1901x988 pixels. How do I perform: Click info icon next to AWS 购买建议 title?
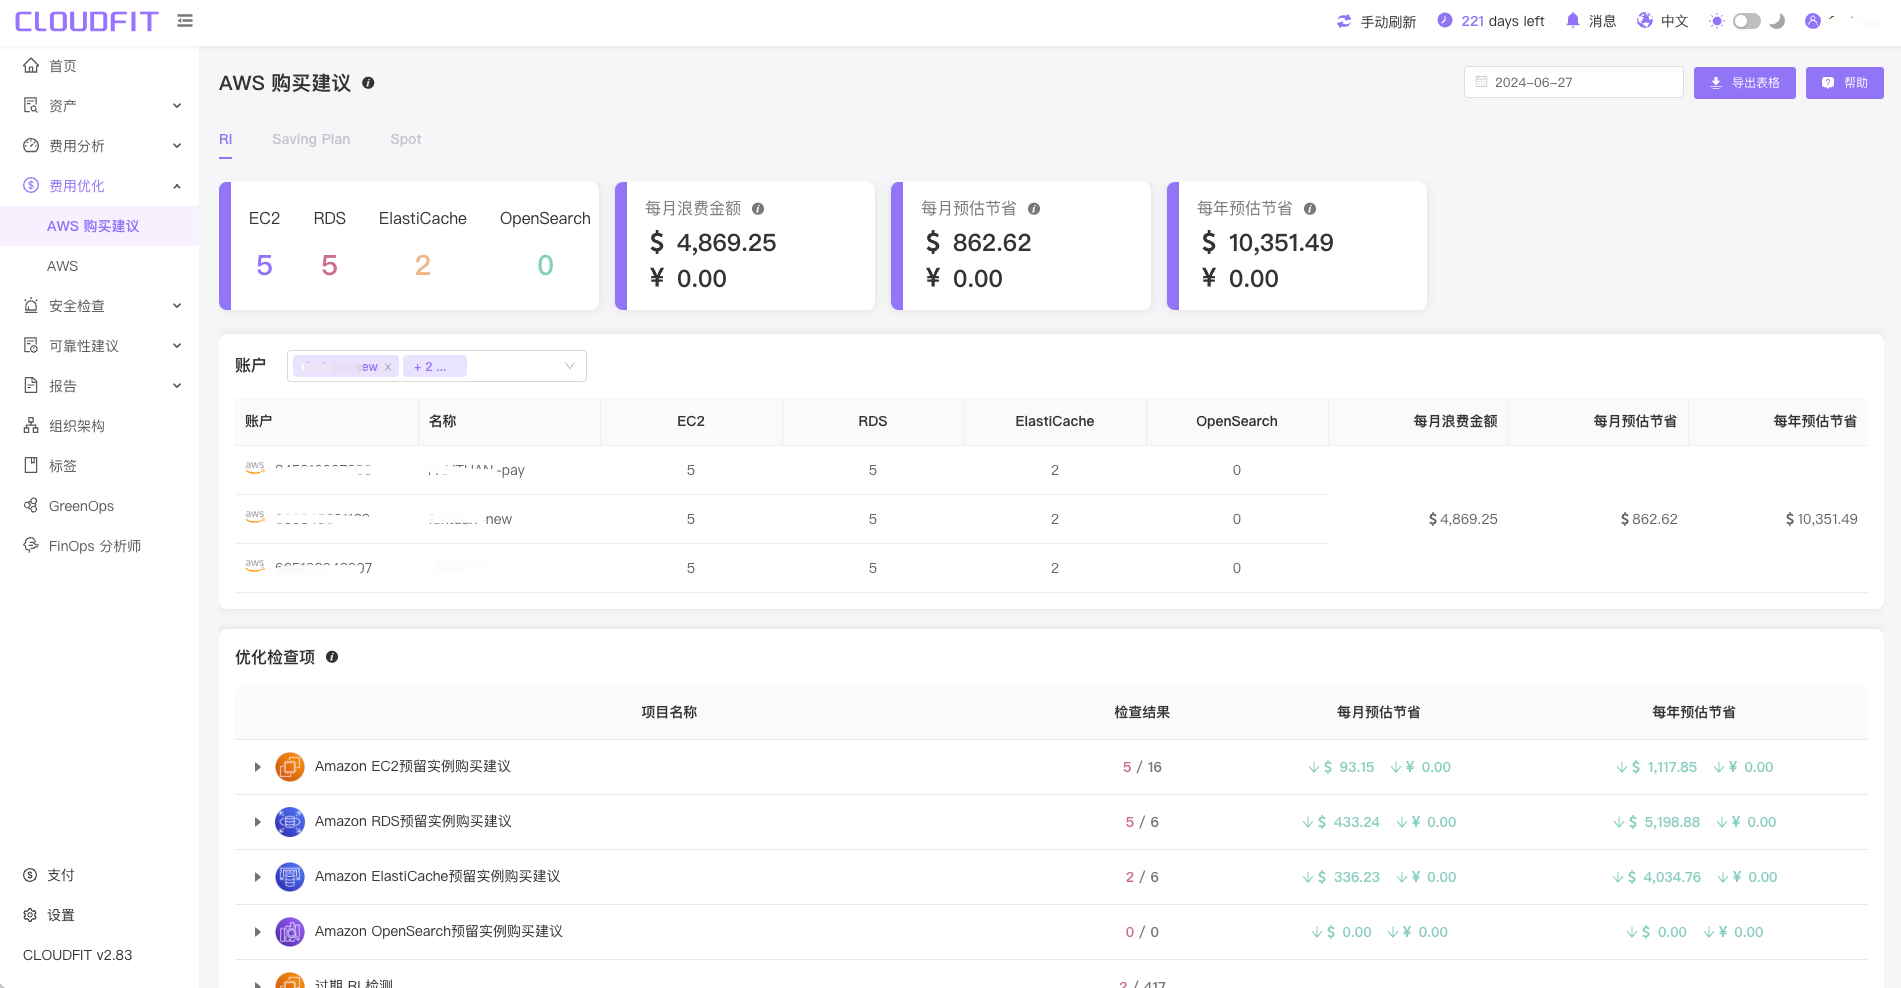click(368, 83)
